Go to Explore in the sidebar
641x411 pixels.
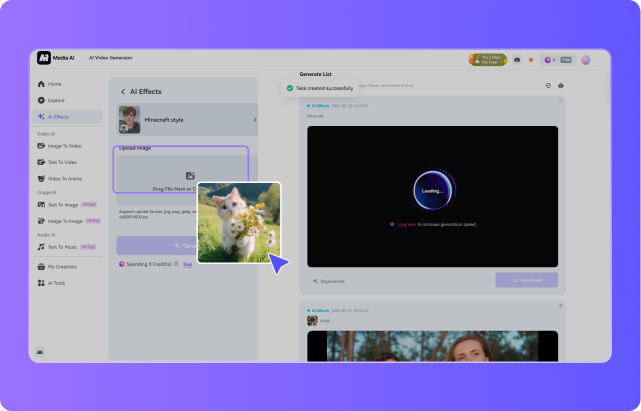[x=57, y=100]
